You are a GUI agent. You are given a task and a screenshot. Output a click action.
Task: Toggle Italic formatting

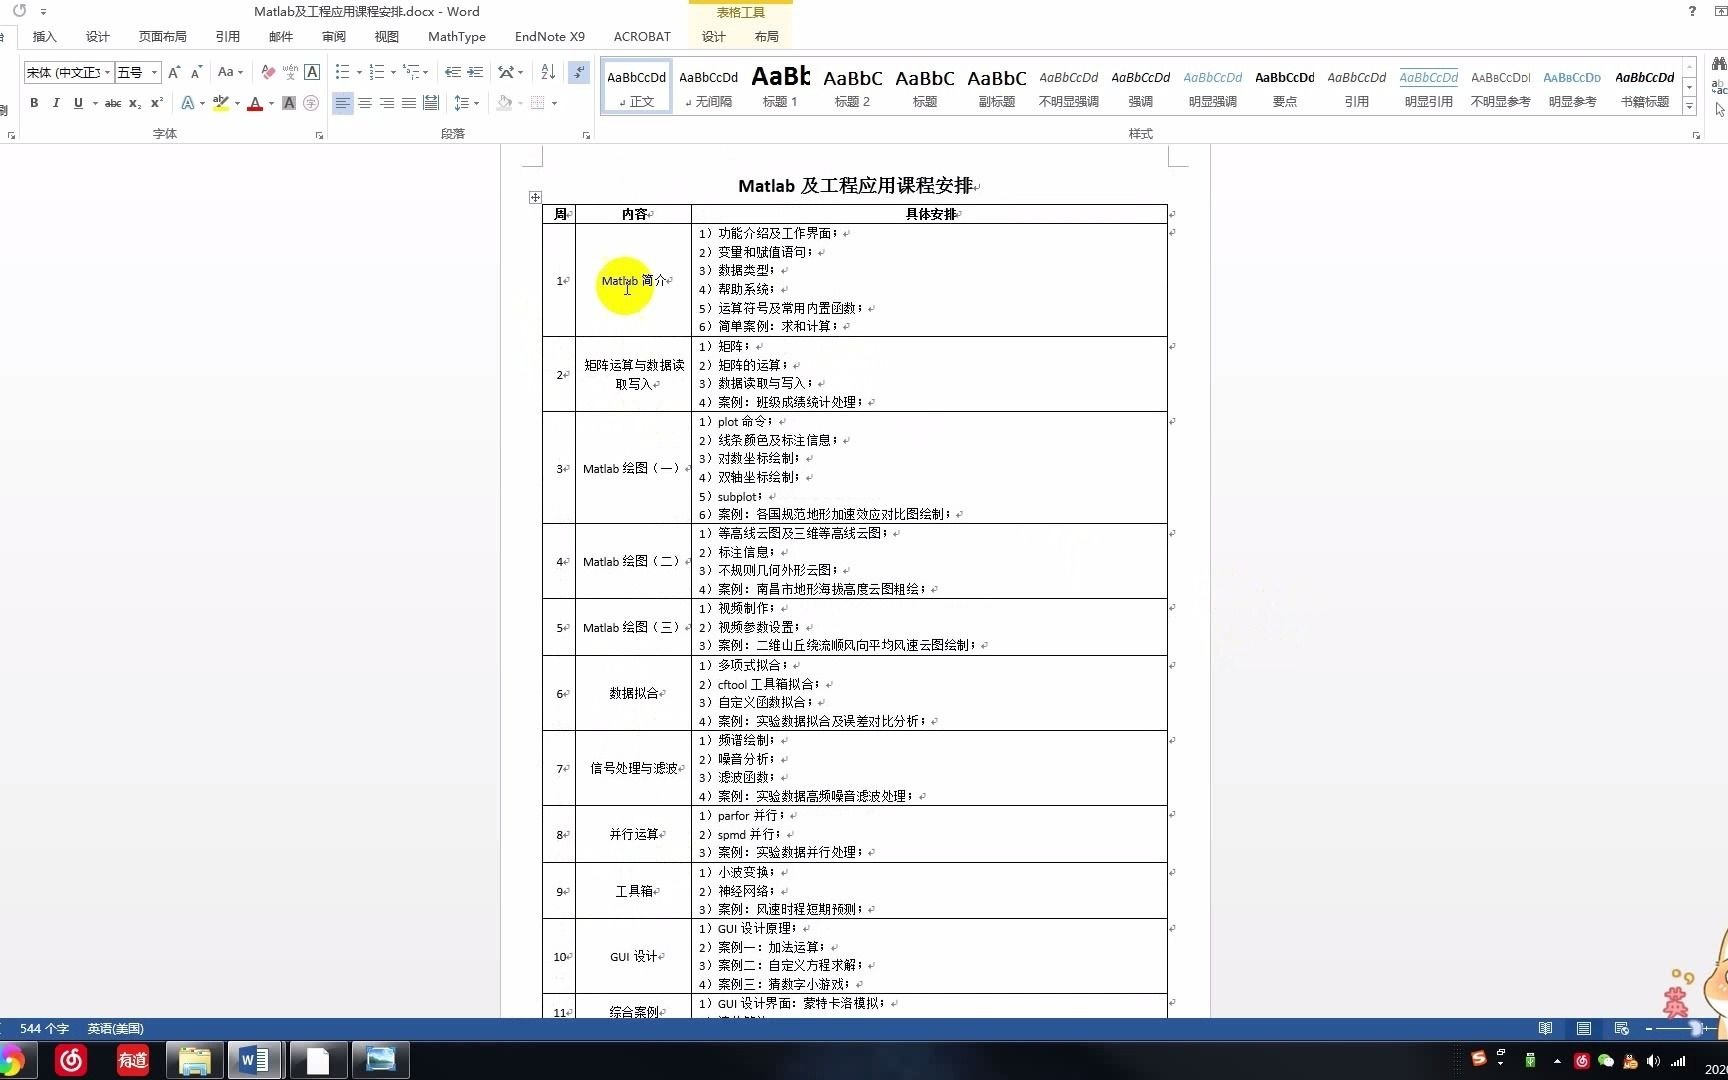[56, 103]
